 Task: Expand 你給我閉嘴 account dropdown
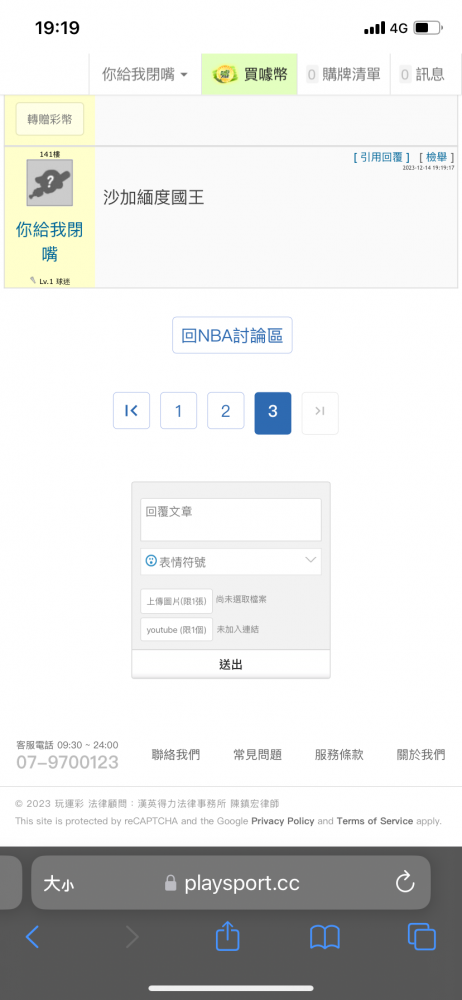coord(145,75)
